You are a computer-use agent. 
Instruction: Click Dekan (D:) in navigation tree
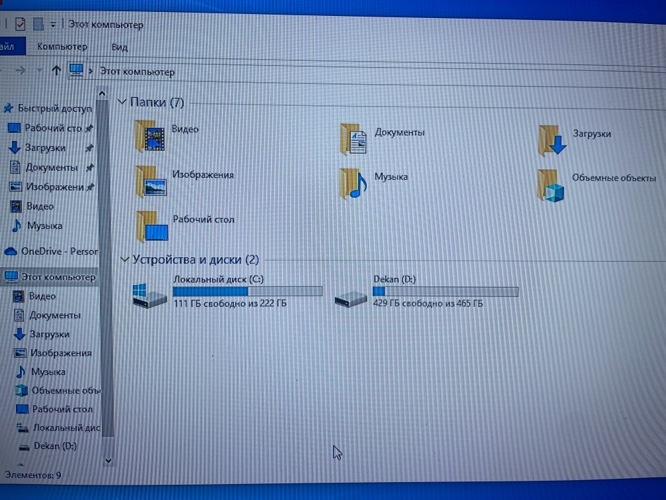click(x=48, y=446)
